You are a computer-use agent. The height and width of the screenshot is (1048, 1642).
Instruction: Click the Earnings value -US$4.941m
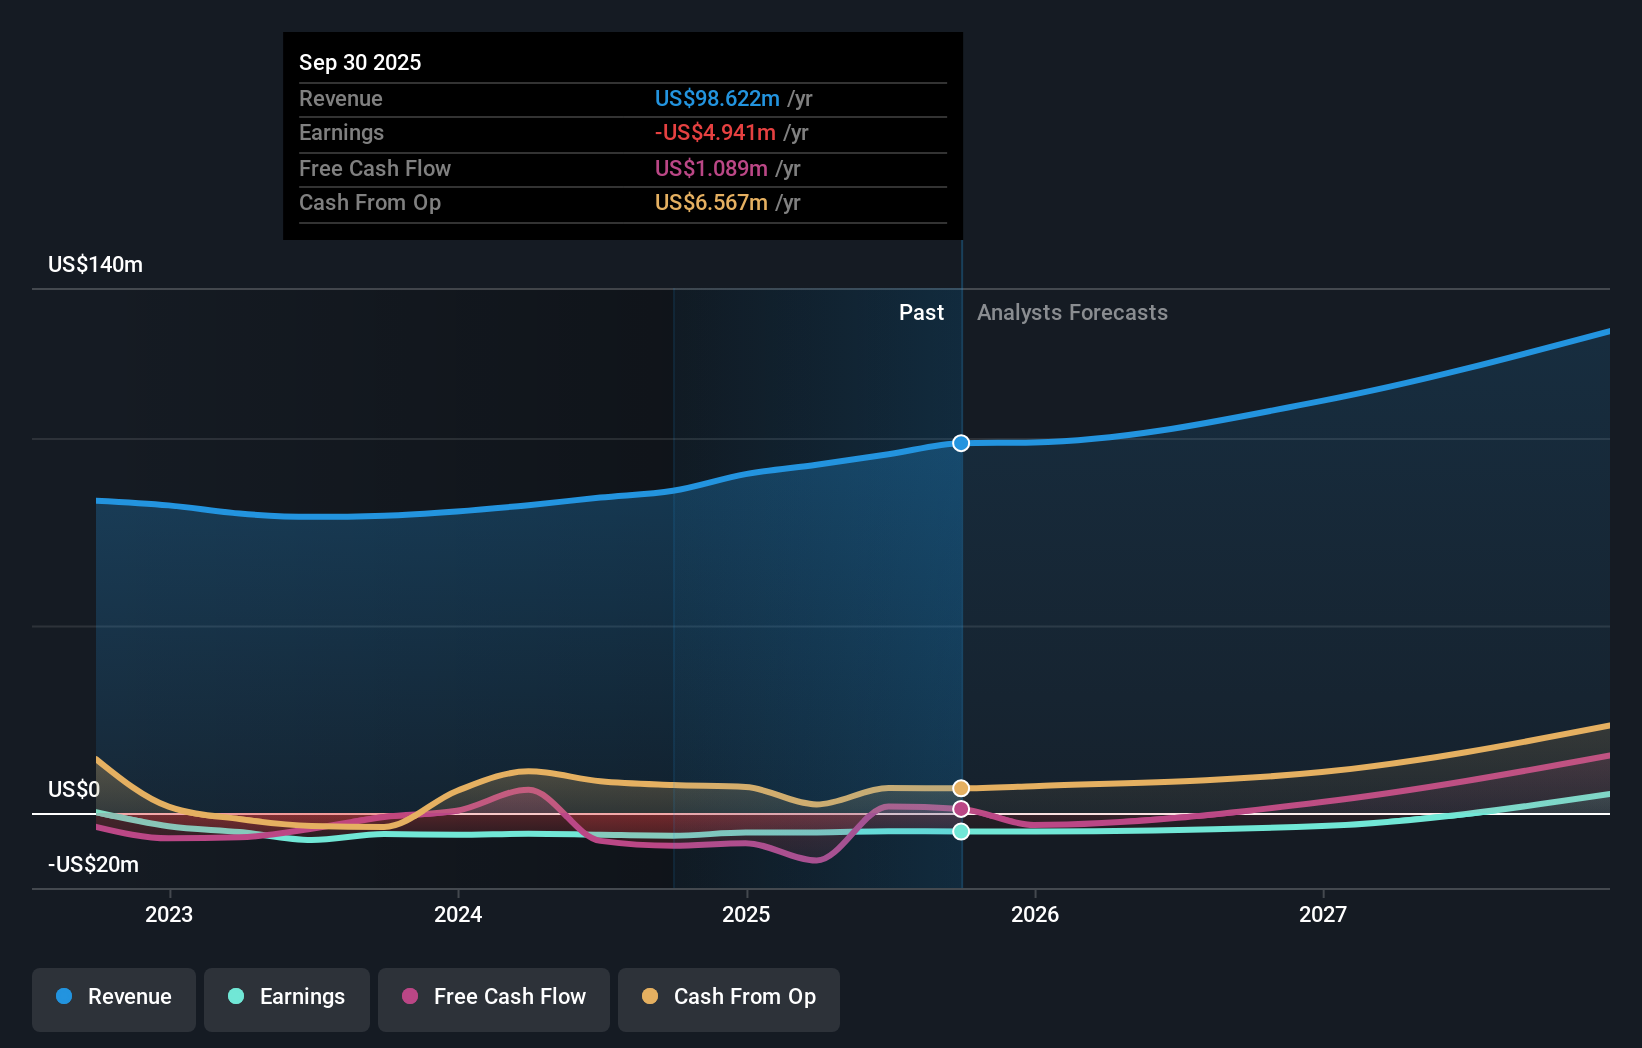(713, 132)
